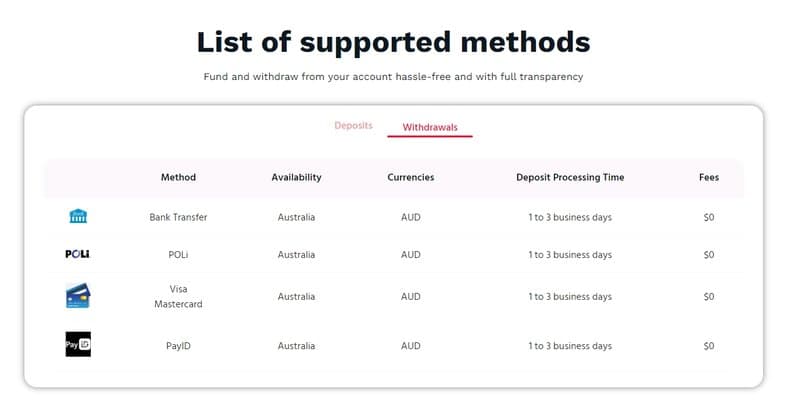This screenshot has height=406, width=800.
Task: Click the POLi logo icon
Action: [78, 254]
